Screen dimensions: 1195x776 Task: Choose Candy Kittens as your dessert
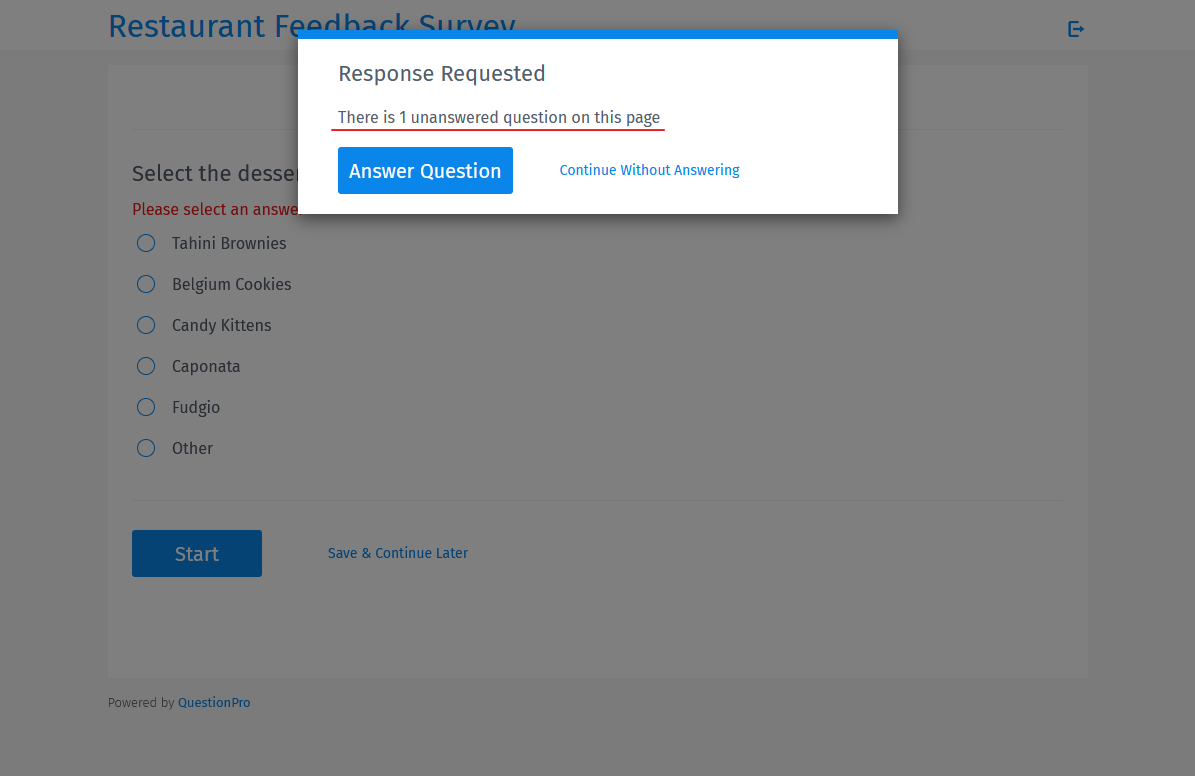coord(146,325)
